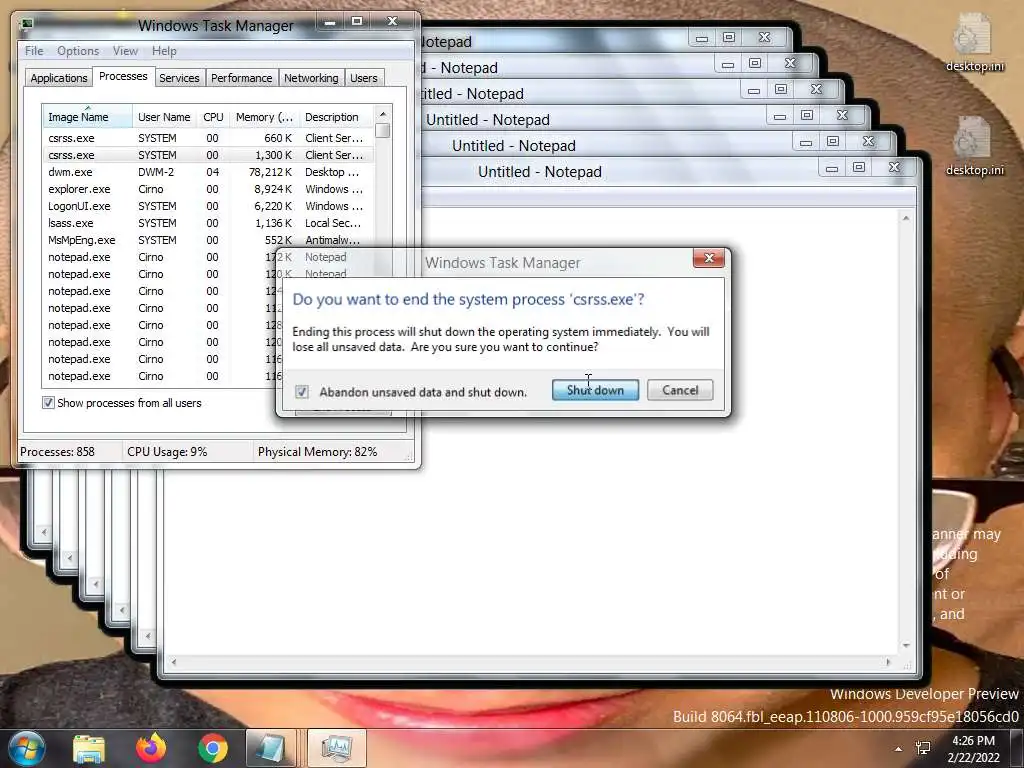Cancel the end process dialog

680,390
